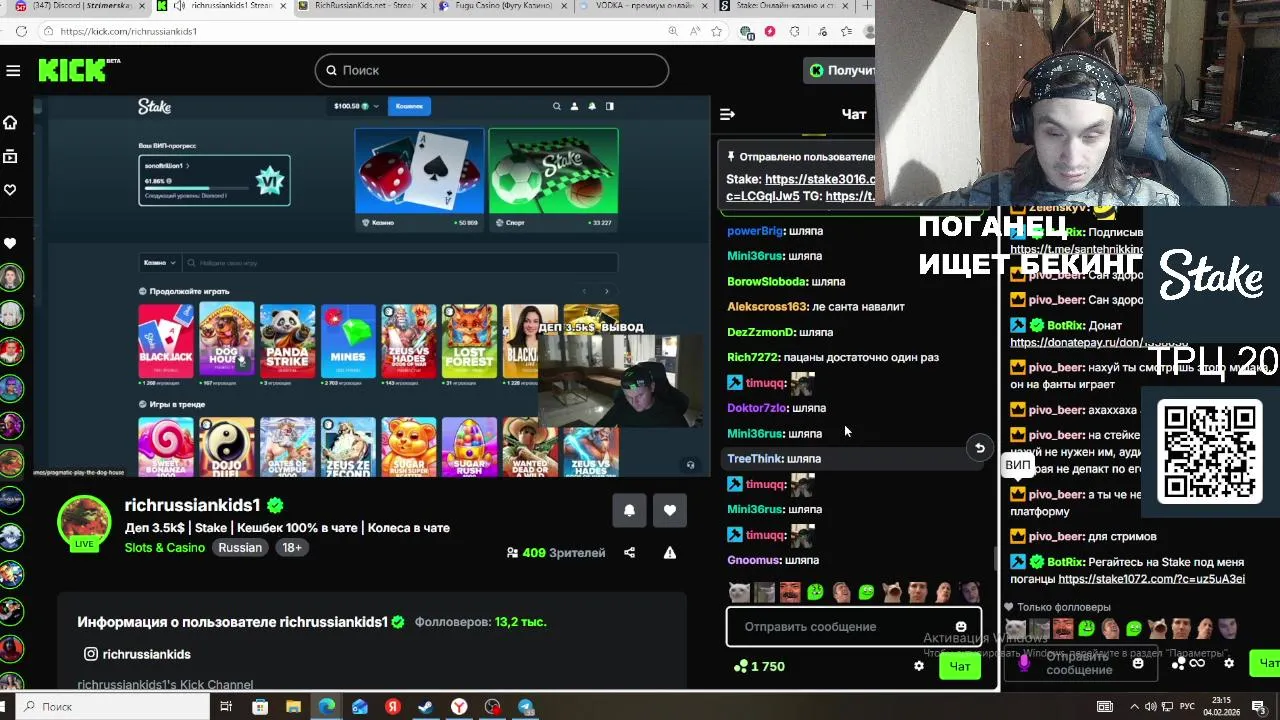This screenshot has width=1280, height=720.
Task: Open emoji picker in chat input
Action: (x=961, y=627)
